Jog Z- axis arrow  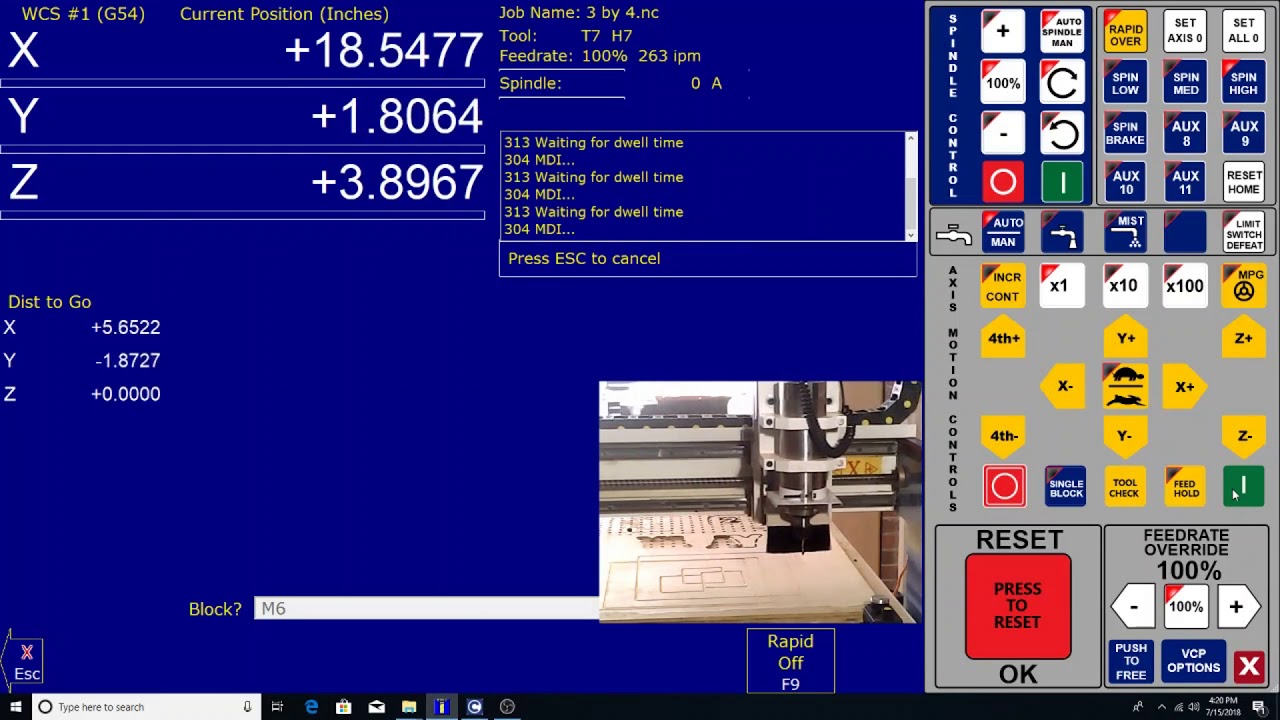pyautogui.click(x=1244, y=436)
